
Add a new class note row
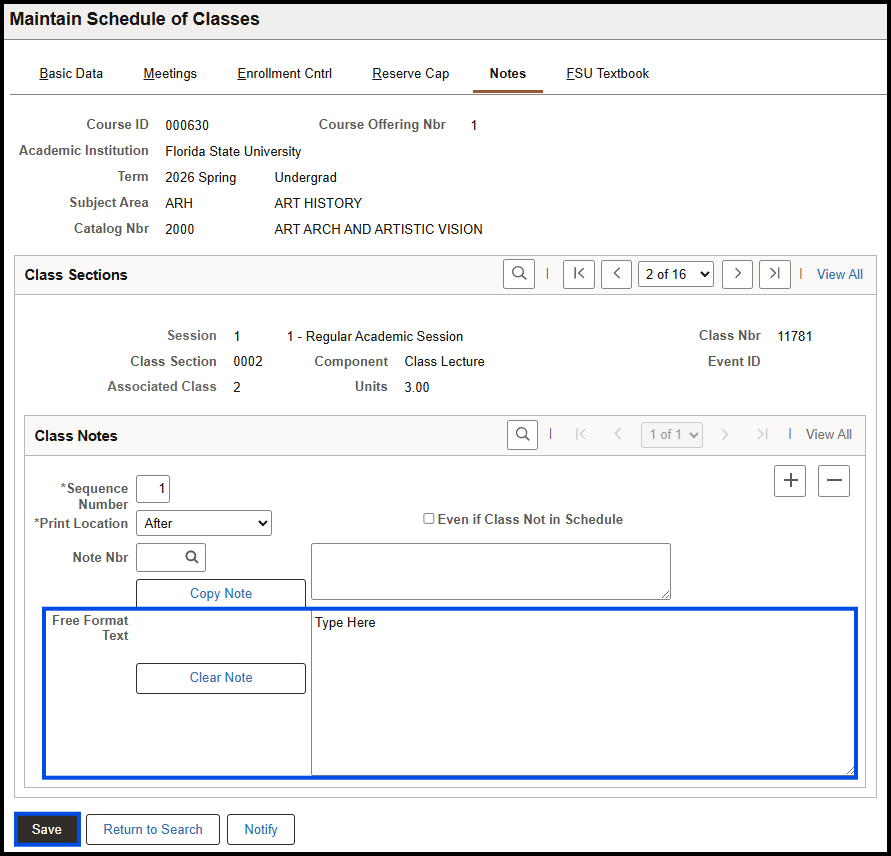(789, 481)
